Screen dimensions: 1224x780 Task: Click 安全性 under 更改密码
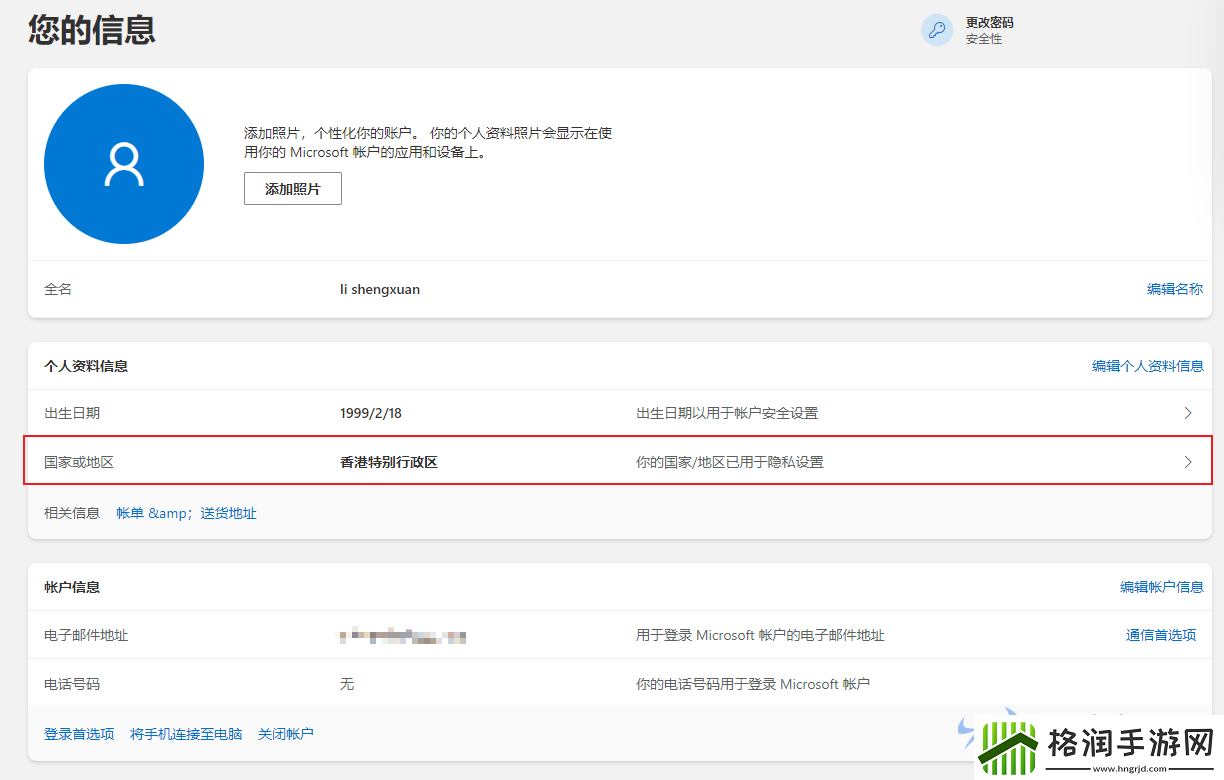pos(983,39)
